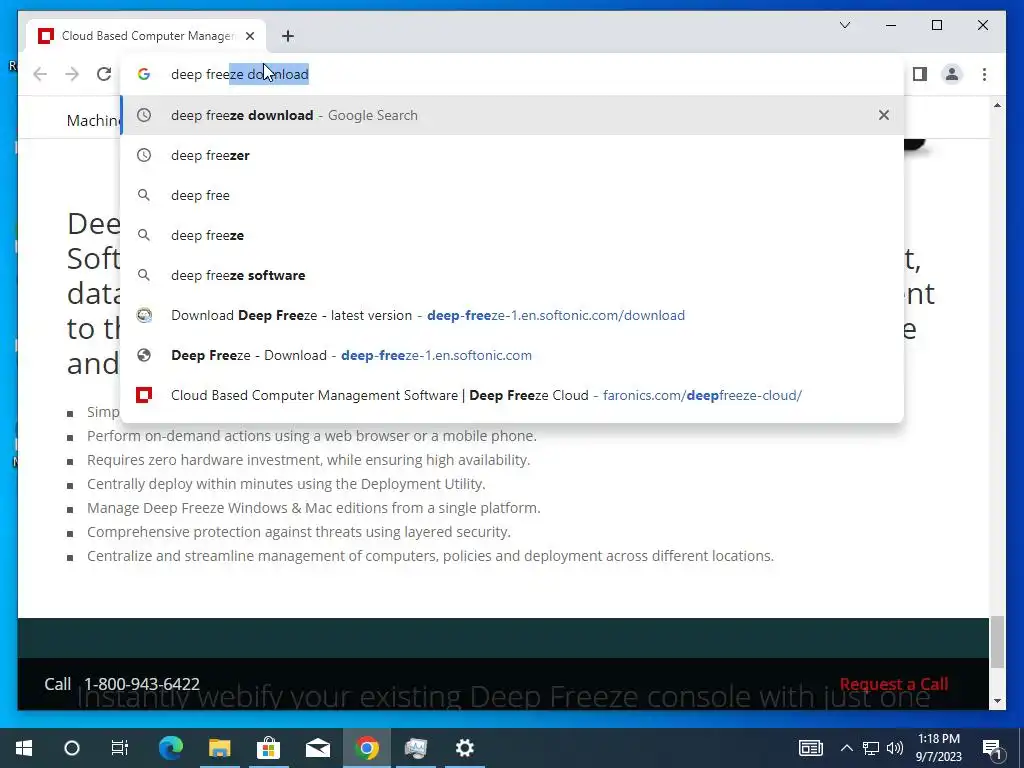1024x768 pixels.
Task: Click 'Manage Deep Freeze Windows & Mac editions' text
Action: click(x=313, y=508)
